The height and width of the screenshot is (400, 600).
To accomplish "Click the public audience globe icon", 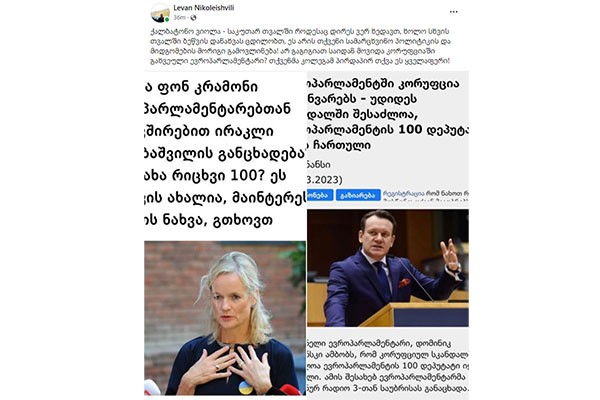I will [193, 18].
